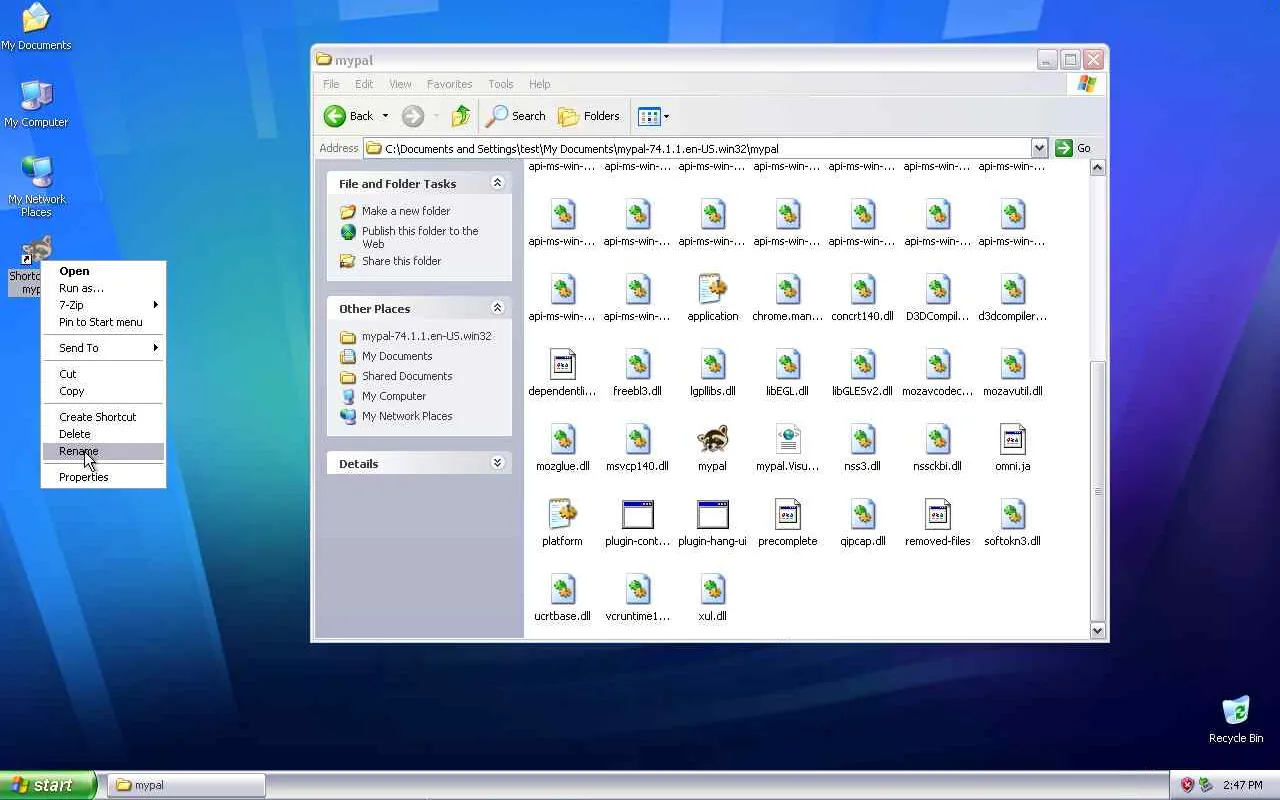This screenshot has width=1280, height=800.
Task: Select the mozavutil.dll file icon
Action: [1012, 365]
